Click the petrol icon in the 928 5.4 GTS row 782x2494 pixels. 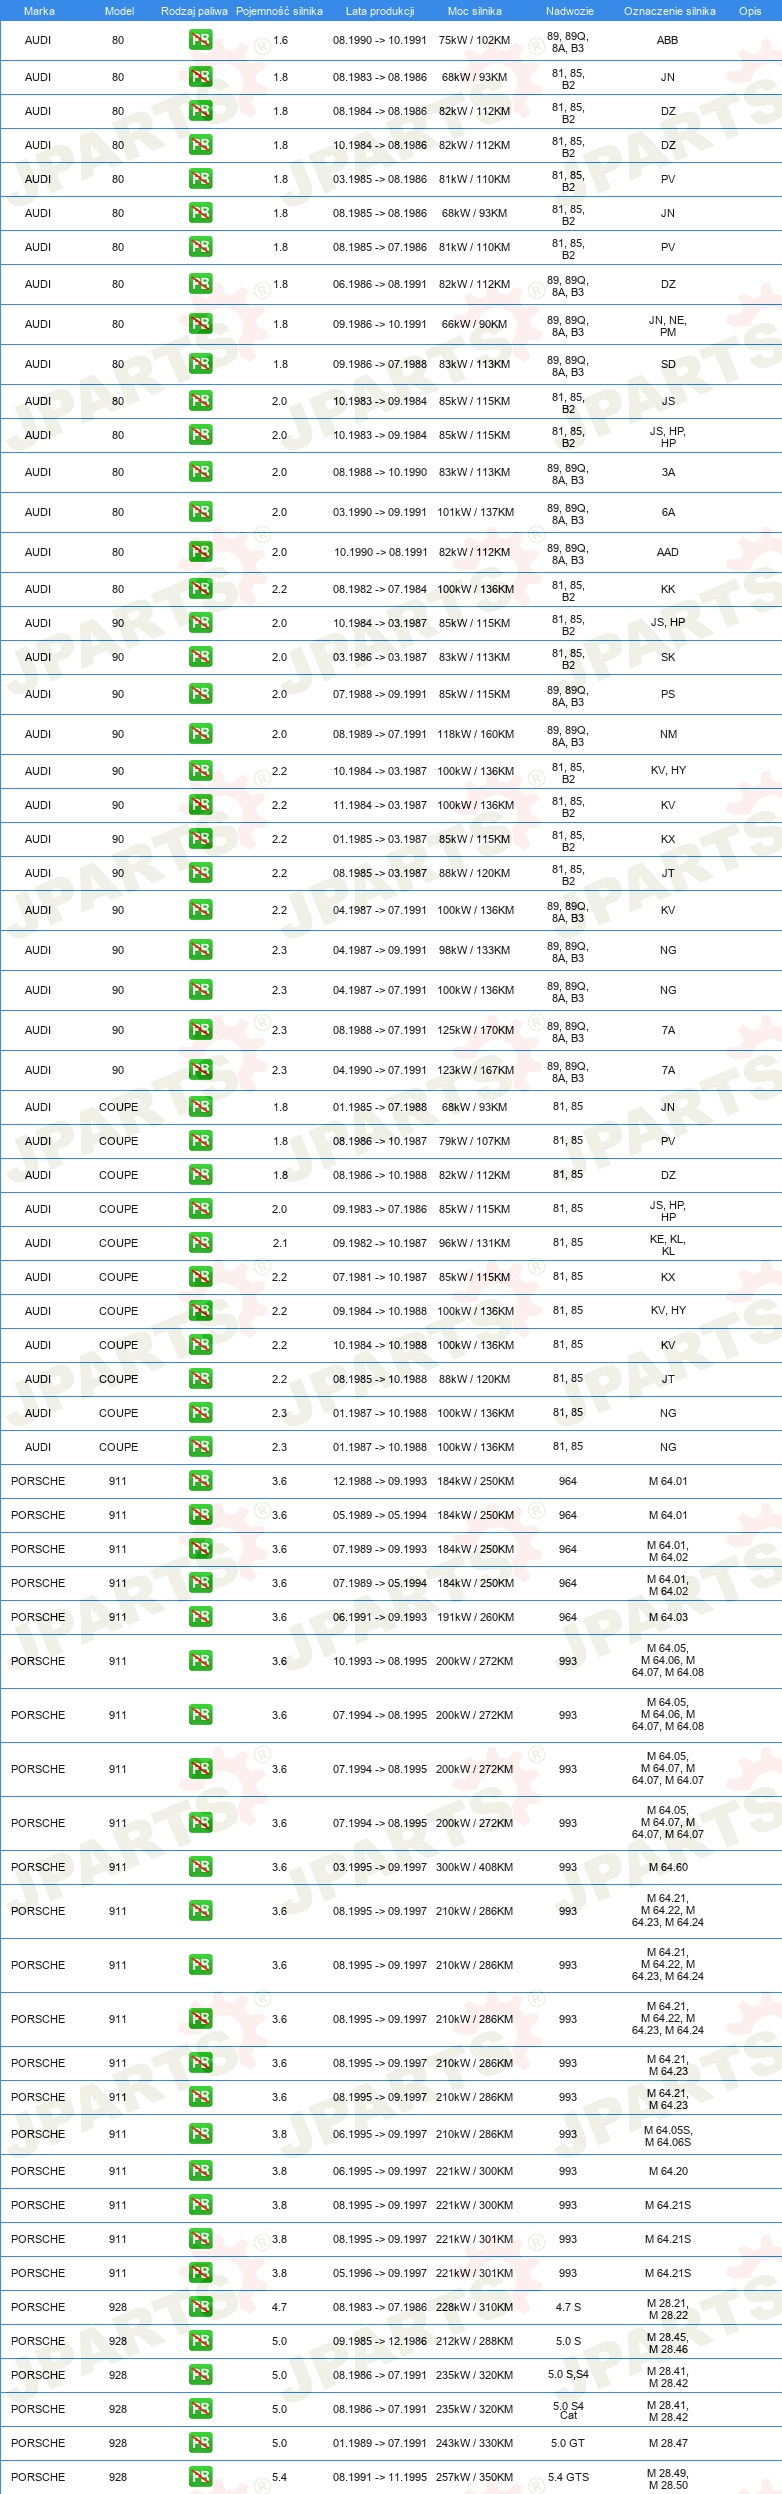click(200, 2477)
